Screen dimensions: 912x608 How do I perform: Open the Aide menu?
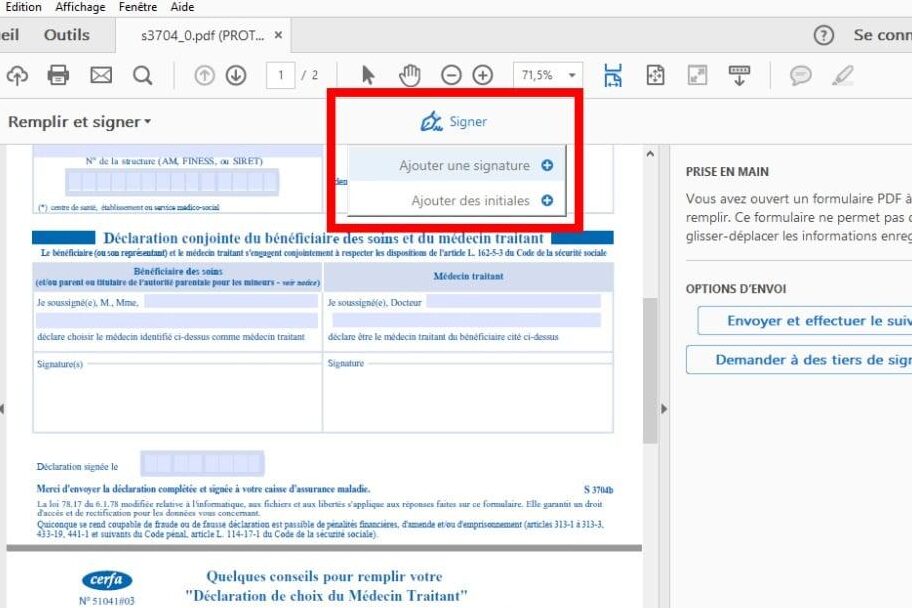pyautogui.click(x=183, y=7)
